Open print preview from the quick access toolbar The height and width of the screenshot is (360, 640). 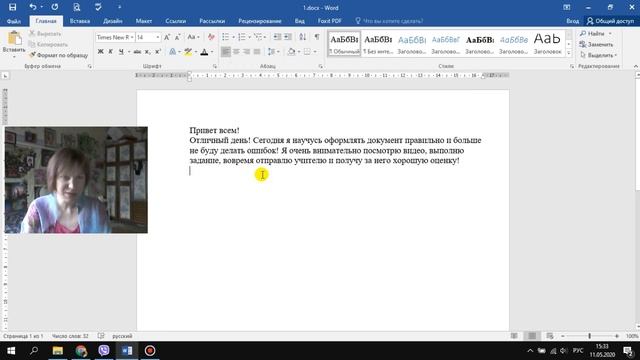click(76, 7)
